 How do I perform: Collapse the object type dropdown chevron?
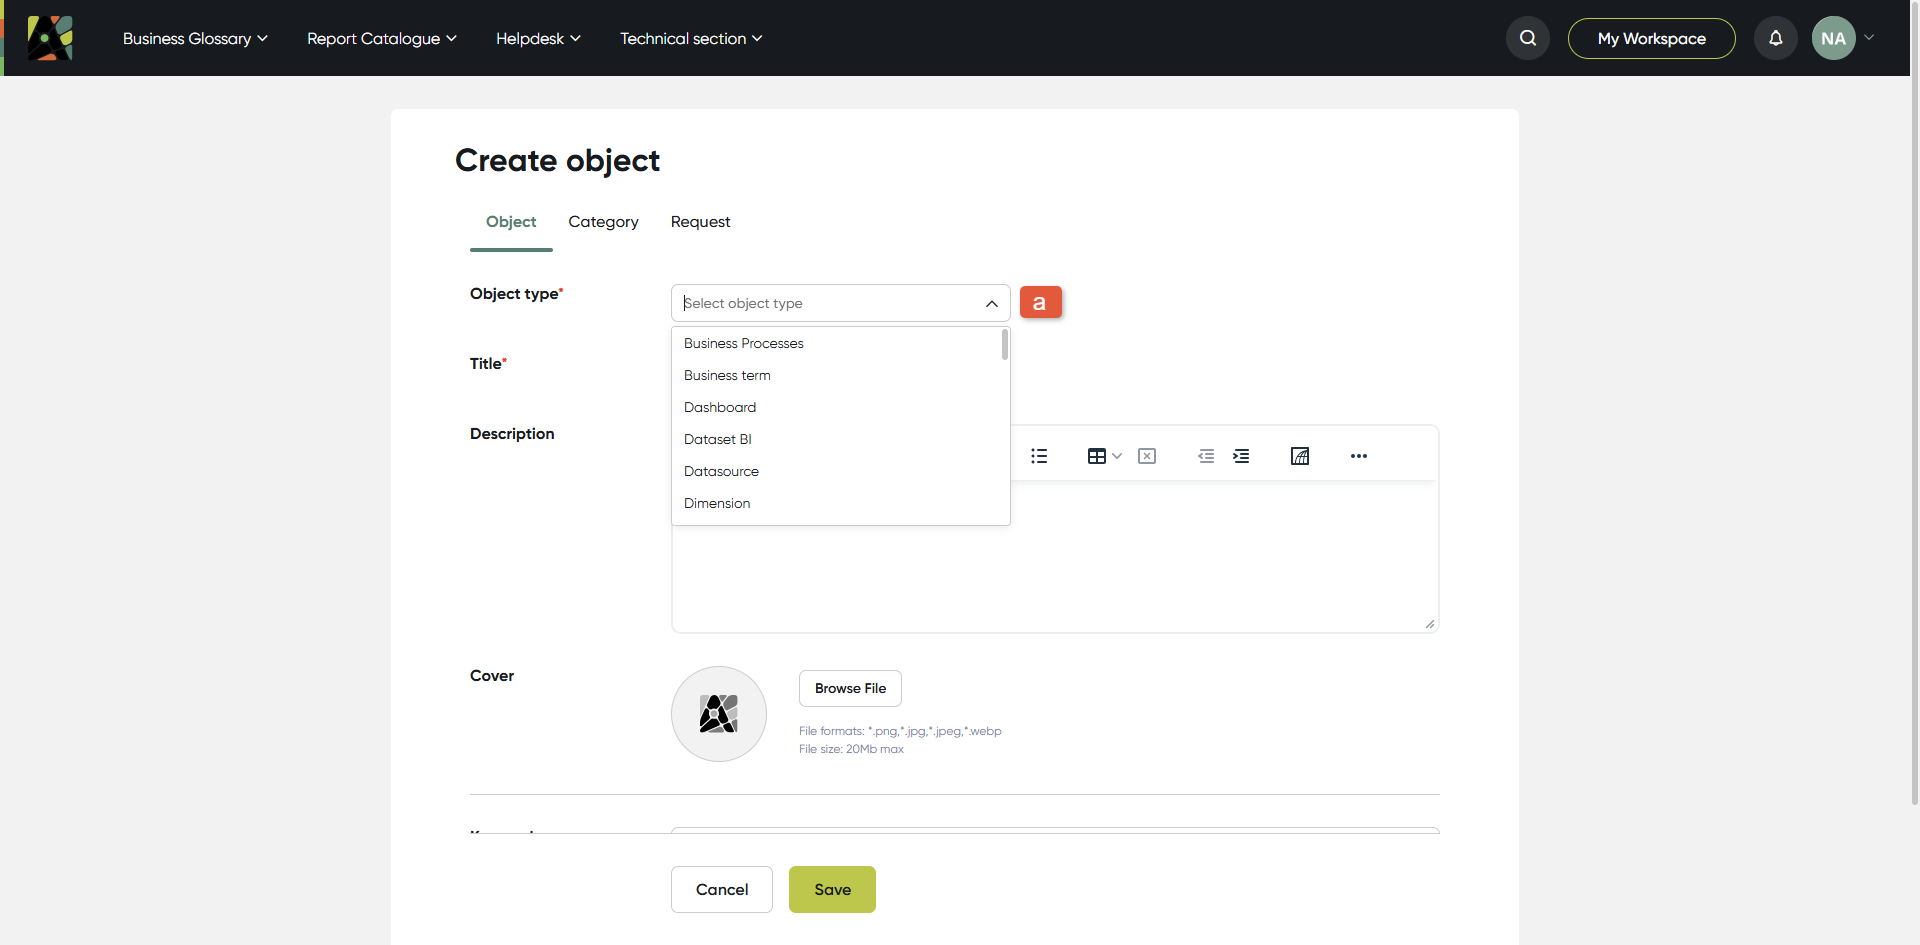pyautogui.click(x=992, y=303)
